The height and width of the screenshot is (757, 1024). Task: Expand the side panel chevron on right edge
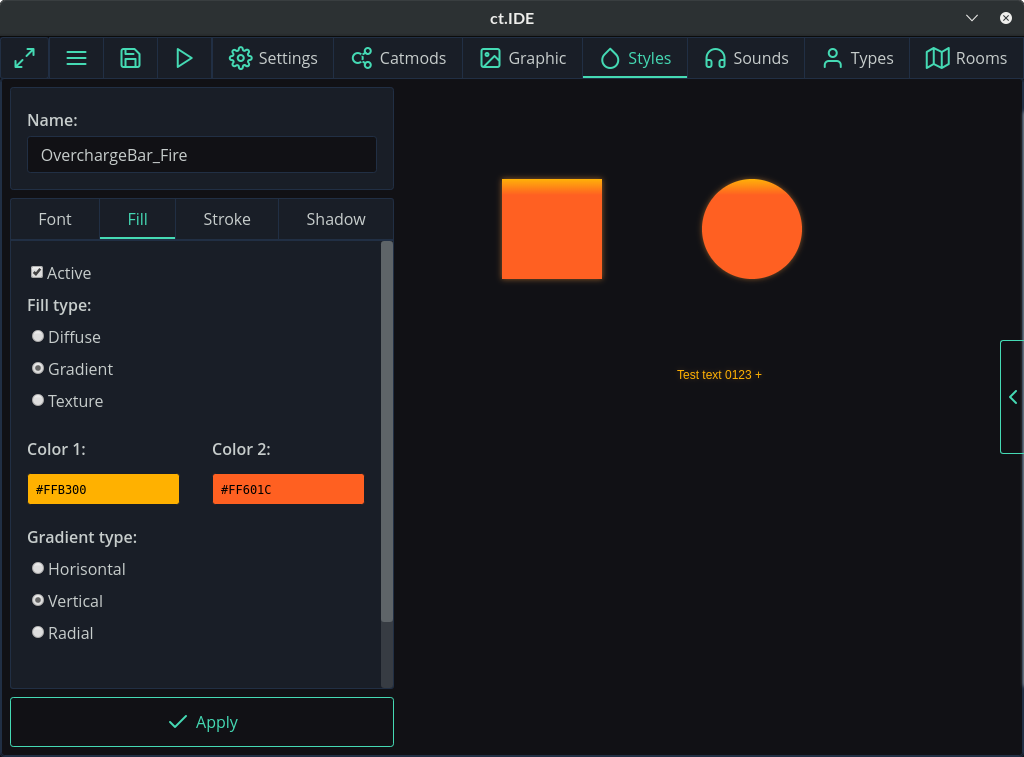(x=1012, y=396)
